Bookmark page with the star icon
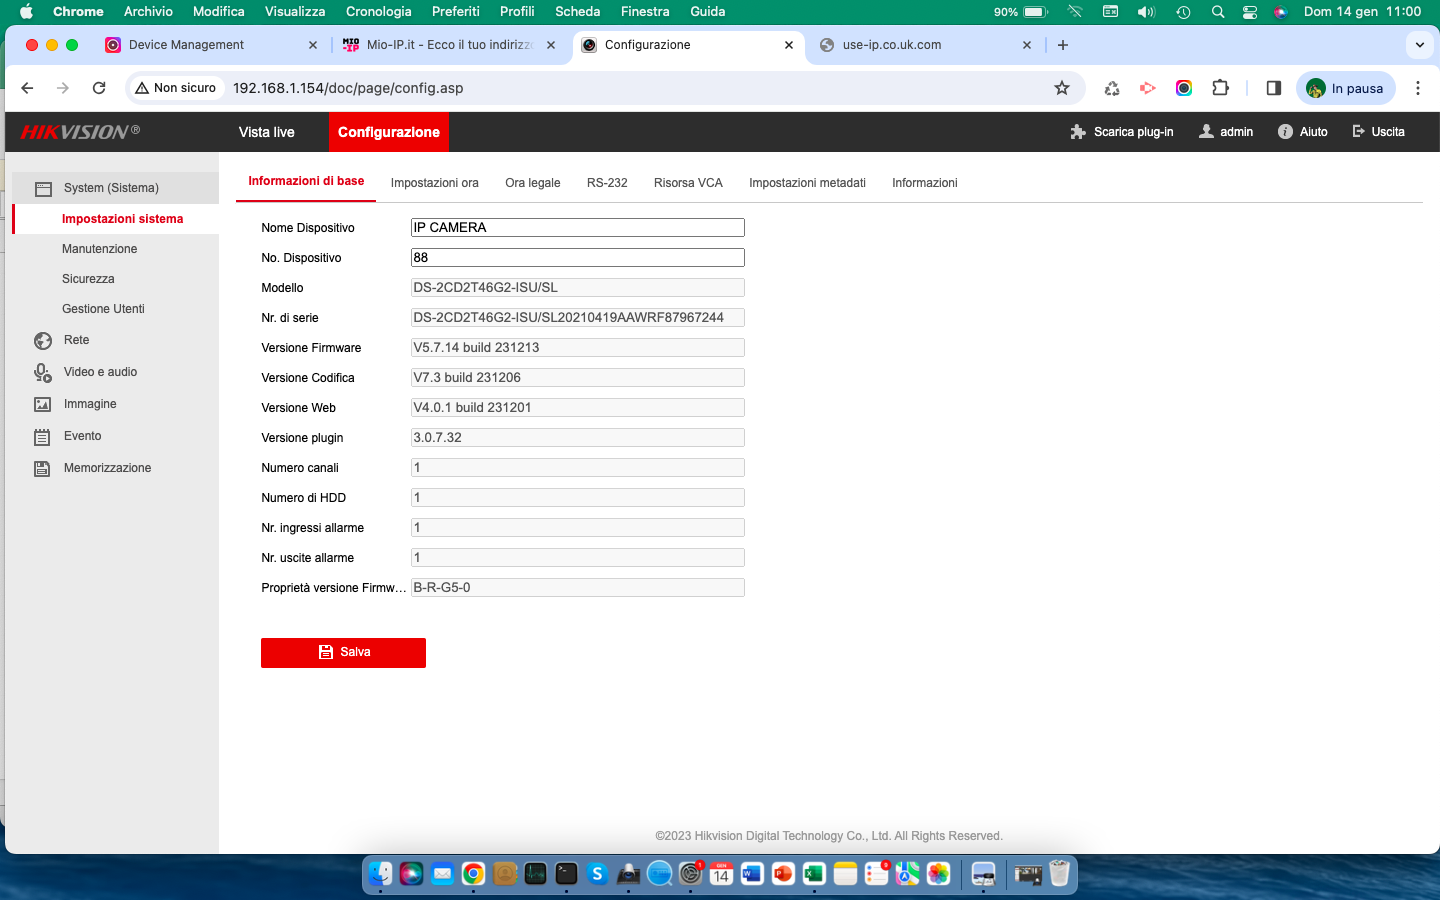Viewport: 1440px width, 900px height. (1062, 88)
